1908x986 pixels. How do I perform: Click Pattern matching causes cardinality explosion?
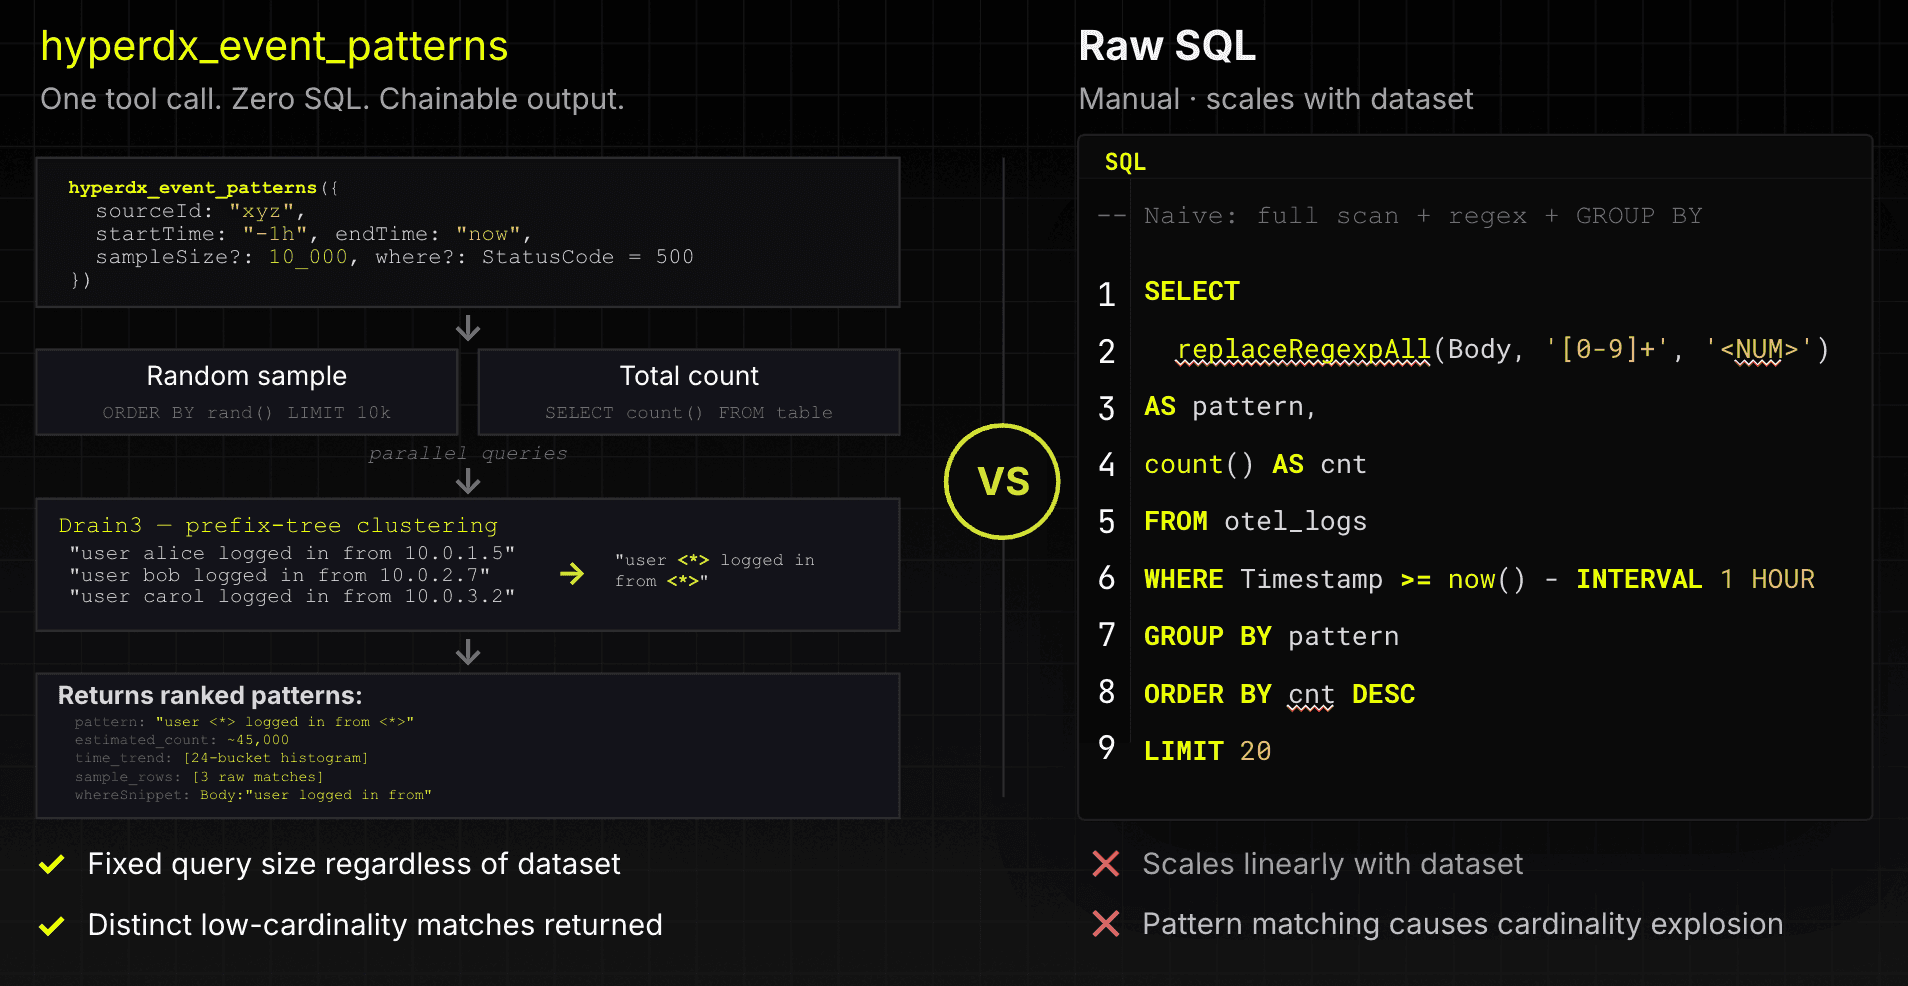[1463, 924]
